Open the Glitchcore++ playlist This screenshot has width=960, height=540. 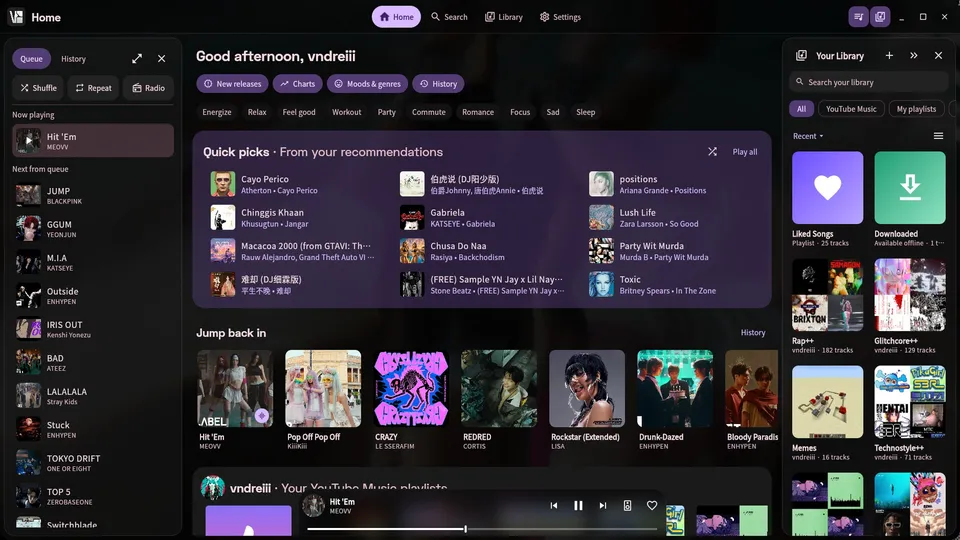point(910,306)
